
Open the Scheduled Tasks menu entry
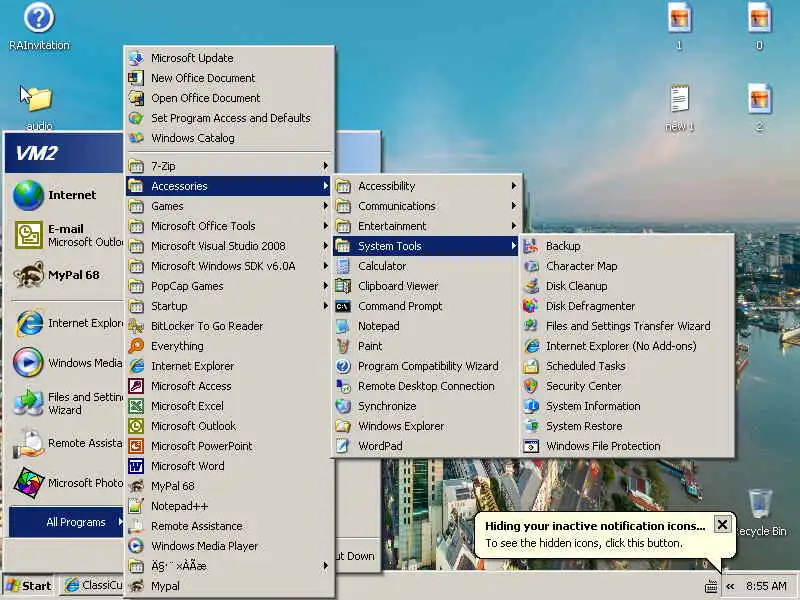pos(627,366)
